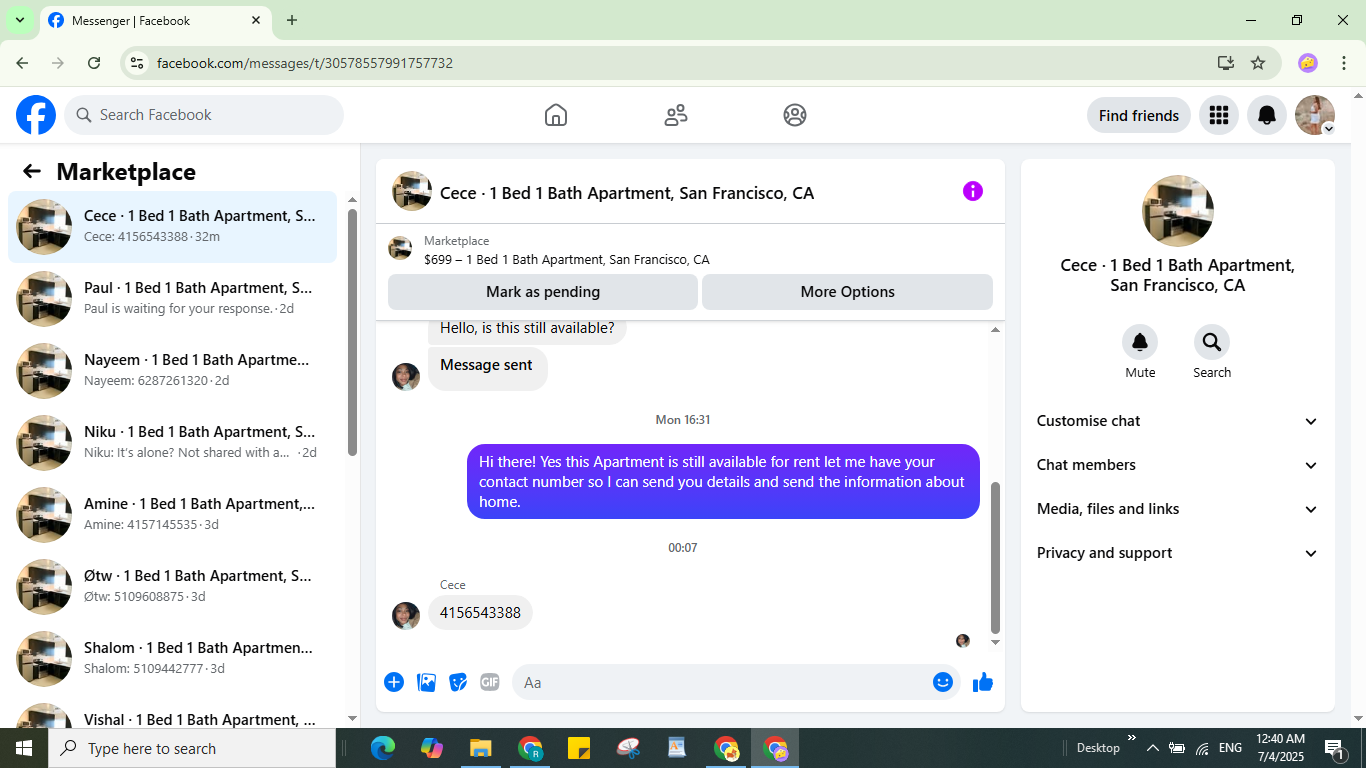1366x768 pixels.
Task: Go back from Marketplace with arrow
Action: pyautogui.click(x=32, y=171)
